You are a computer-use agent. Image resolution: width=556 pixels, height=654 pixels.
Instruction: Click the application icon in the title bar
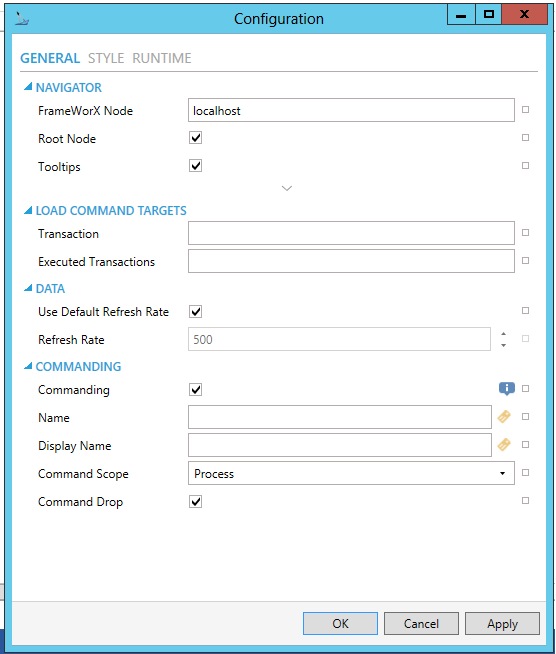pos(21,19)
